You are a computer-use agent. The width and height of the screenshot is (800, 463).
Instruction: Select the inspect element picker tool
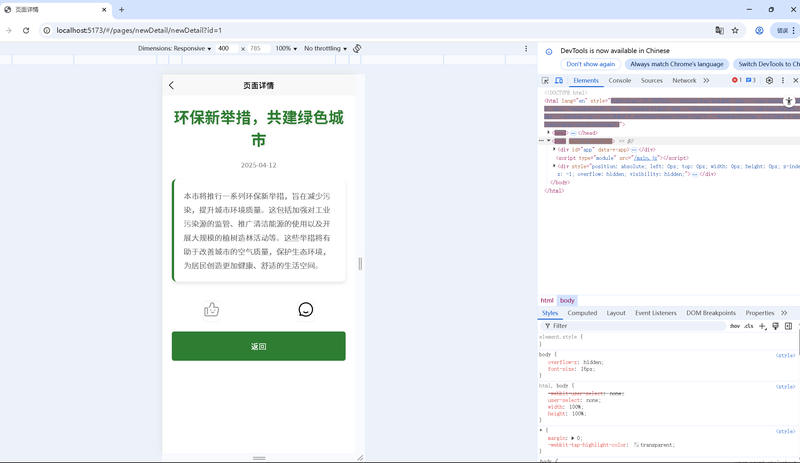(x=545, y=81)
